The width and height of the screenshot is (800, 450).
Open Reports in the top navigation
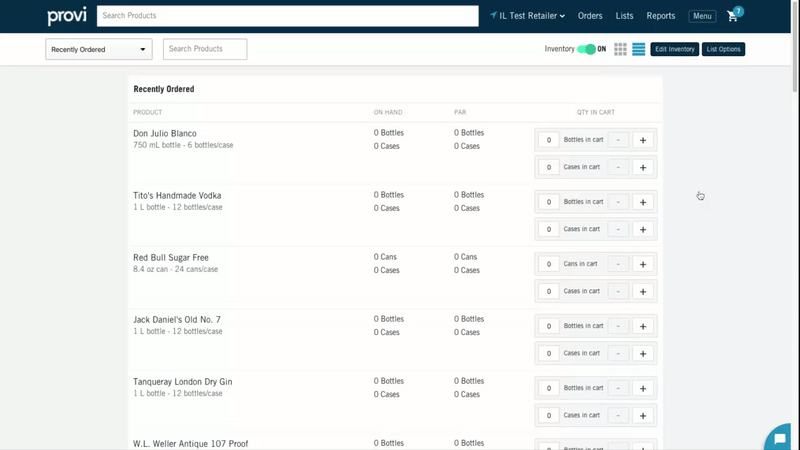pos(661,16)
